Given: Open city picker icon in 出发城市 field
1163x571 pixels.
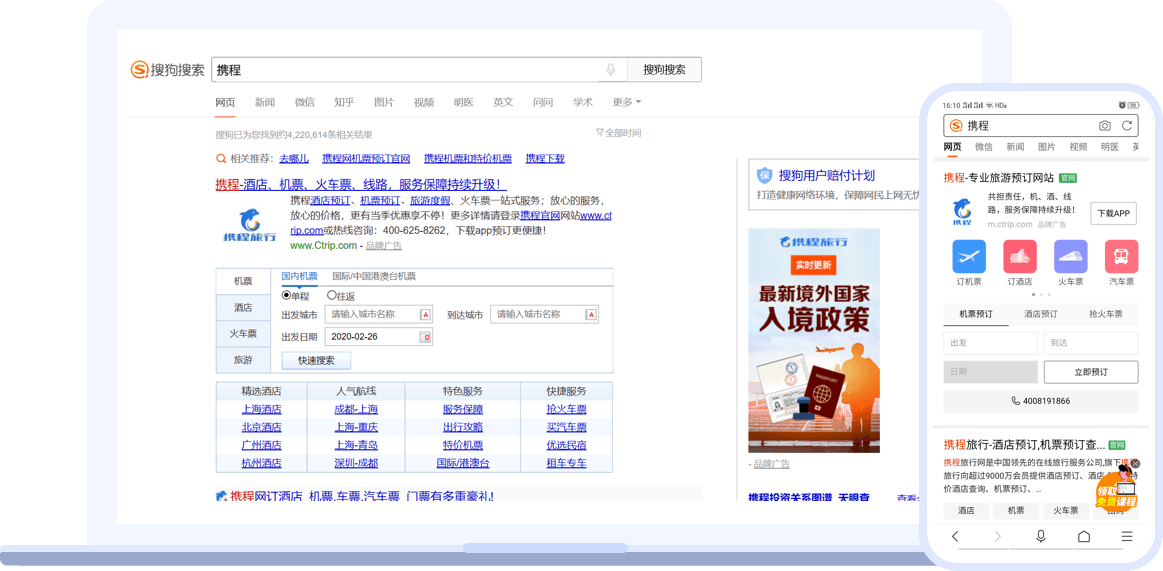Looking at the screenshot, I should click(x=426, y=314).
